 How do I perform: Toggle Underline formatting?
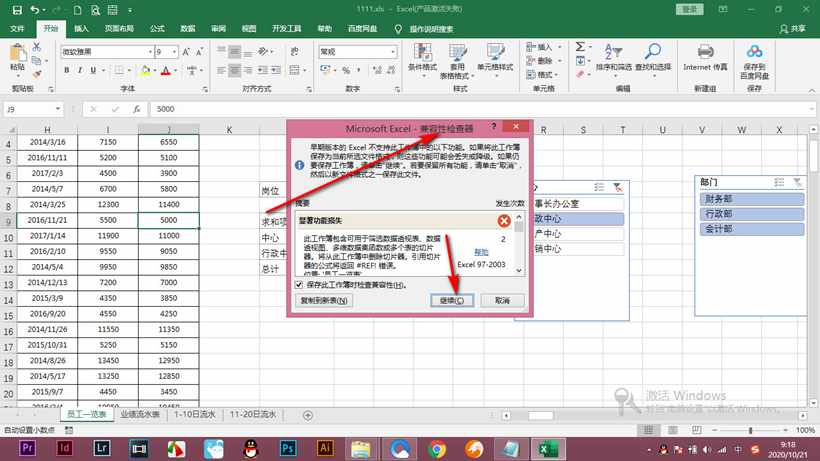(x=93, y=70)
